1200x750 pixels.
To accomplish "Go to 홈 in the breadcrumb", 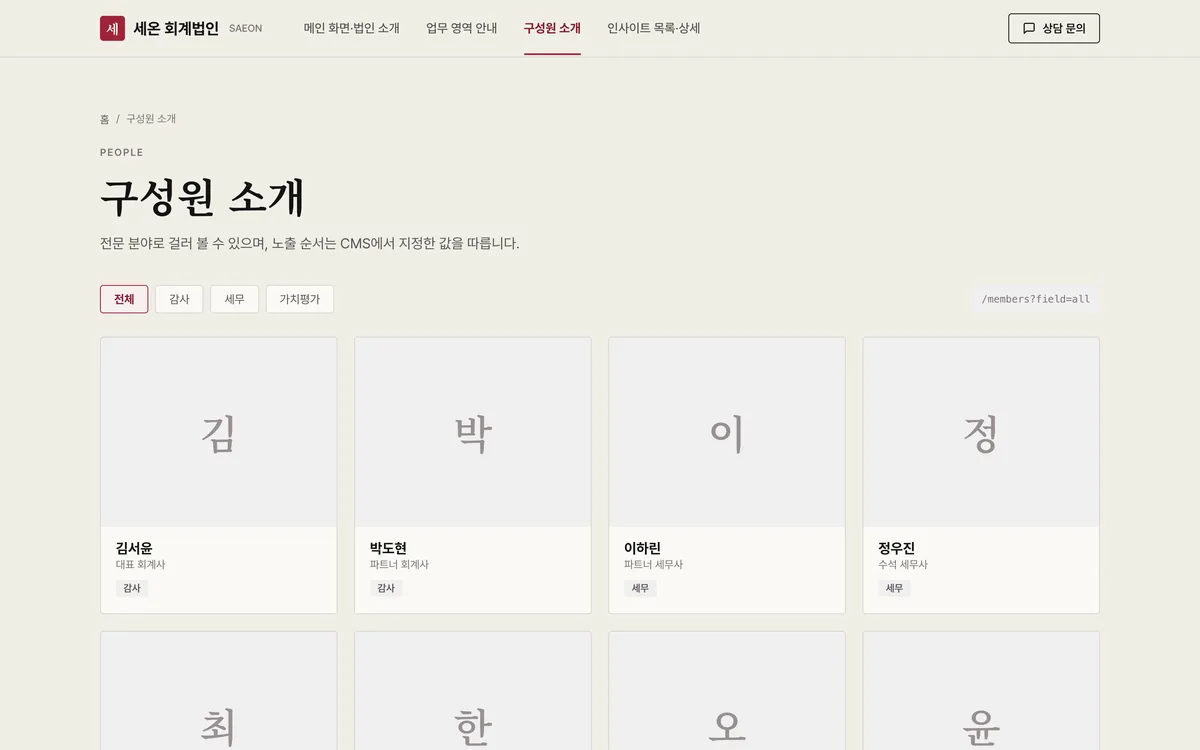I will tap(104, 118).
